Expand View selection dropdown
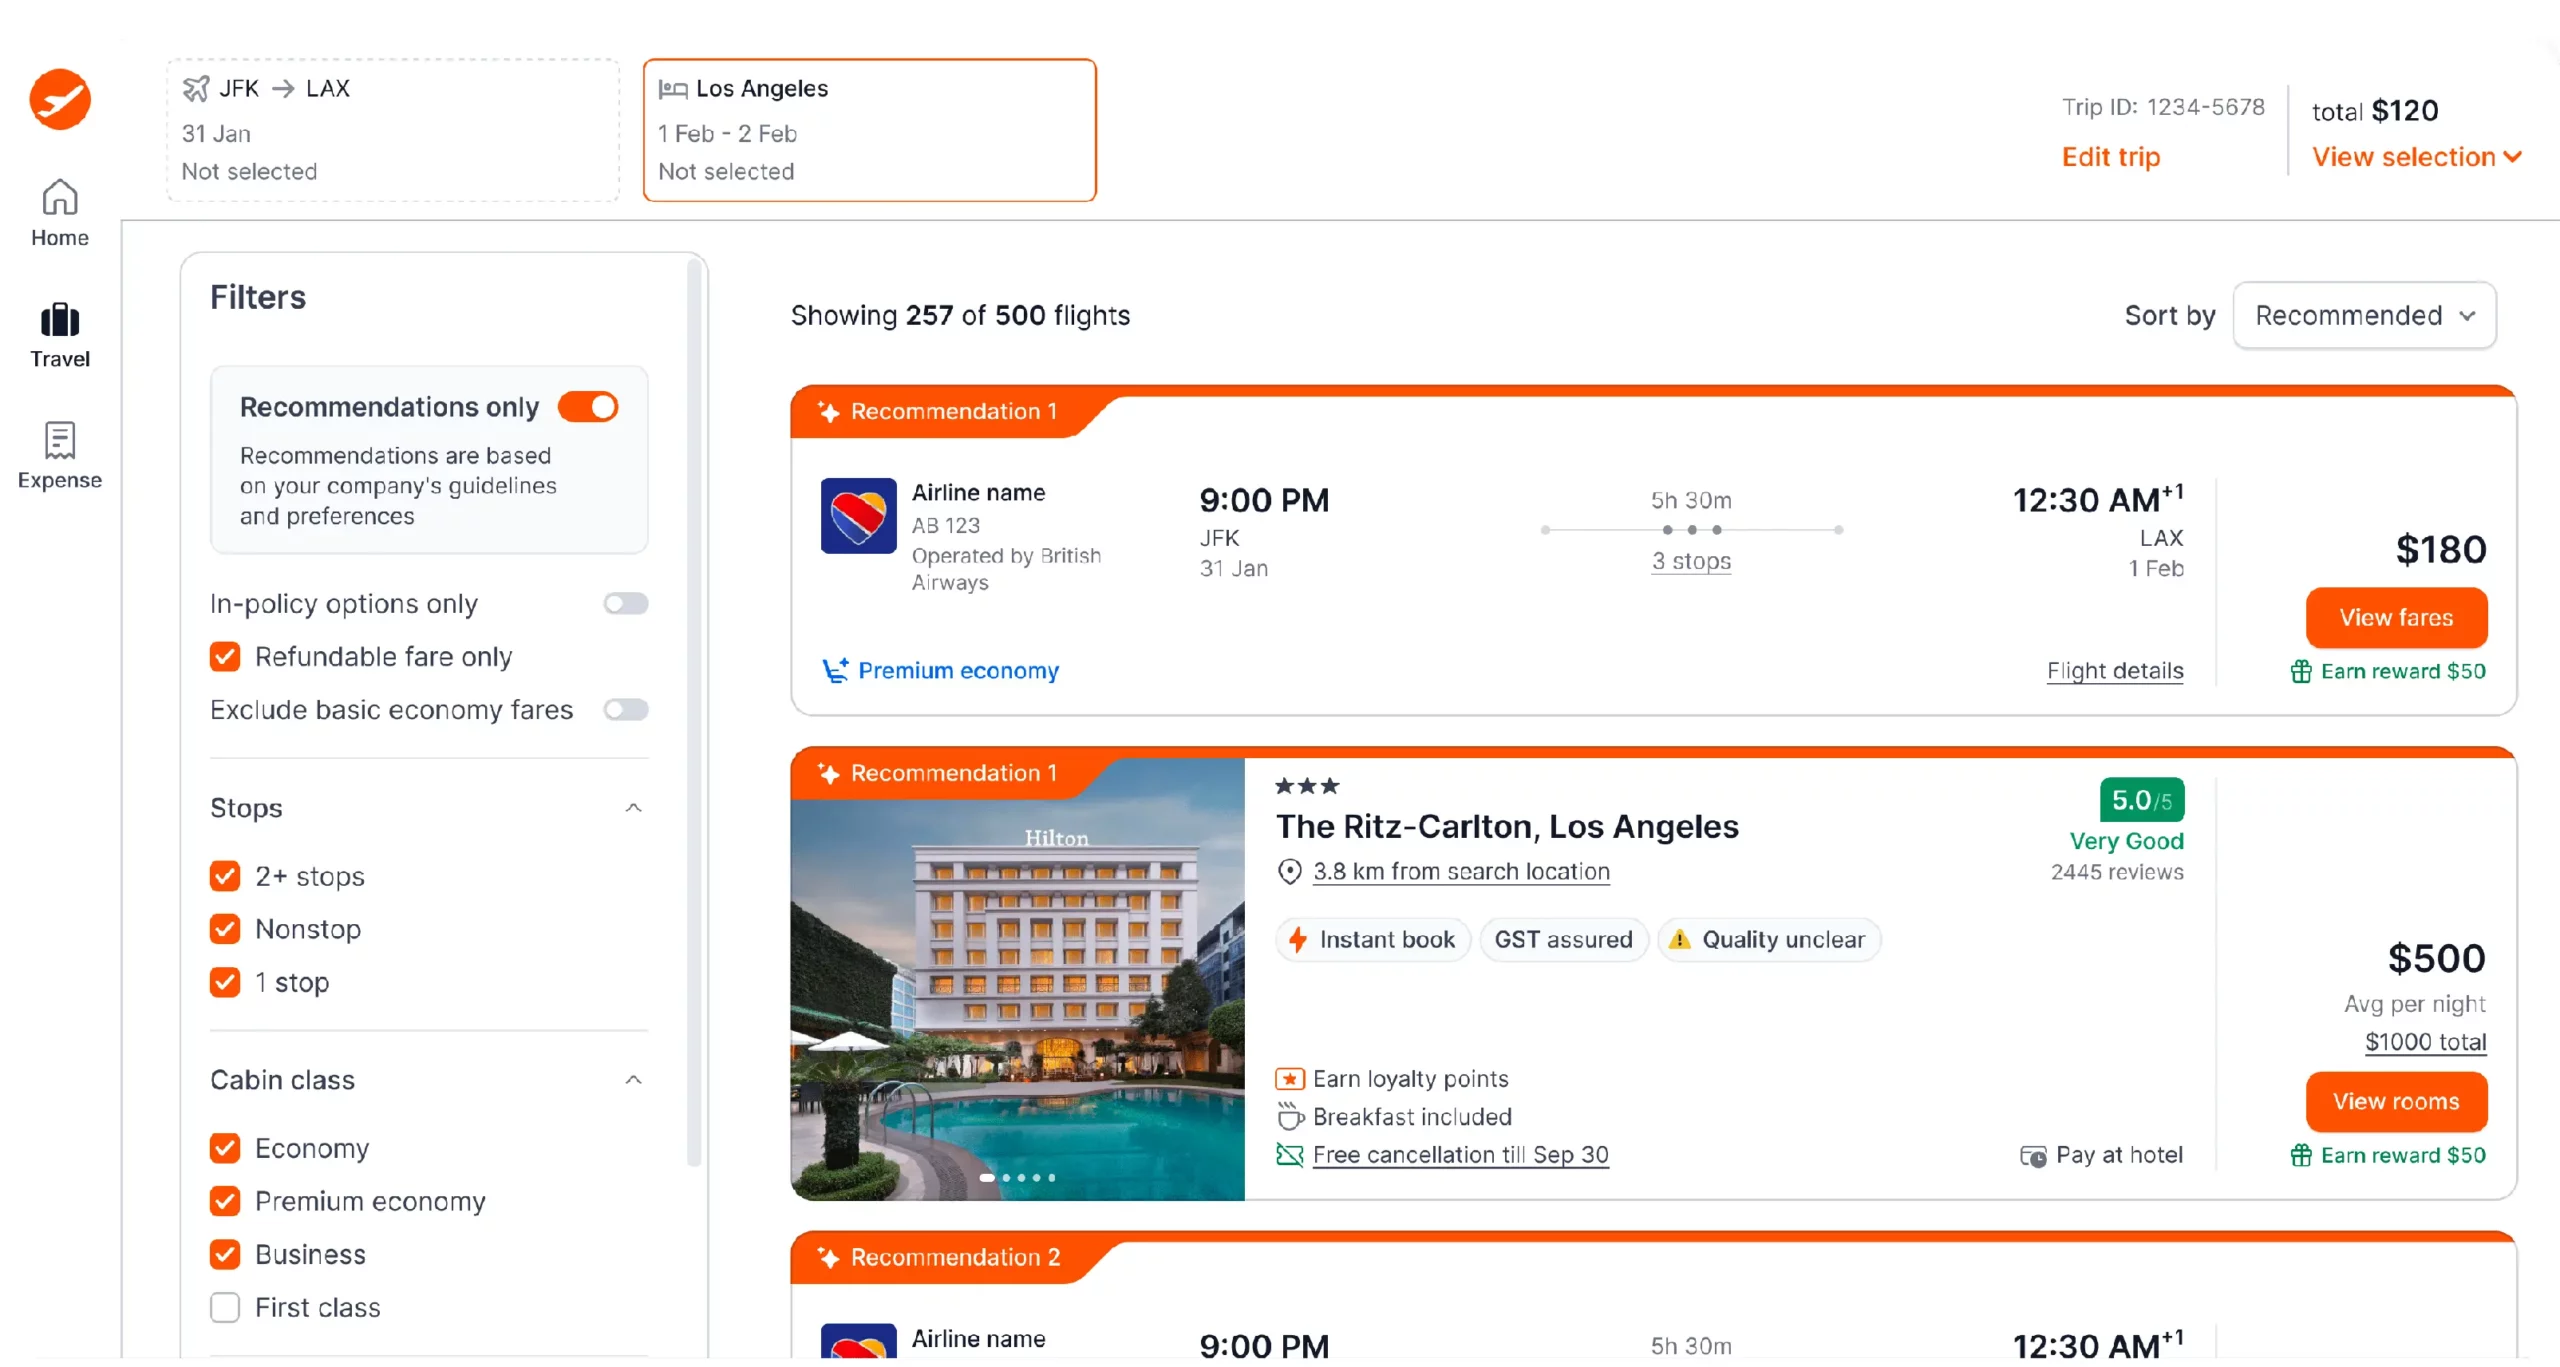Viewport: 2560px width, 1367px height. [x=2416, y=157]
